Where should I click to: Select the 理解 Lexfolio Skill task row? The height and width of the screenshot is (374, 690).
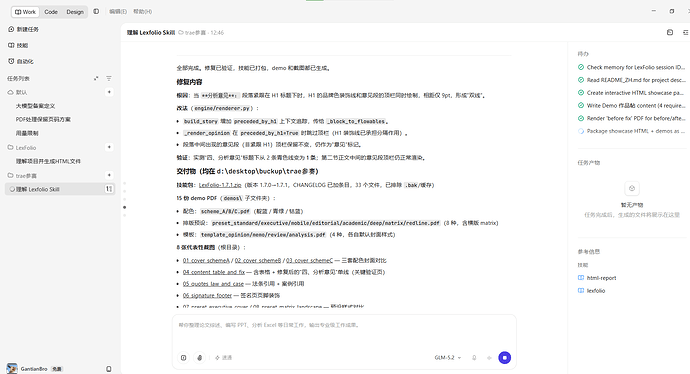pos(59,189)
